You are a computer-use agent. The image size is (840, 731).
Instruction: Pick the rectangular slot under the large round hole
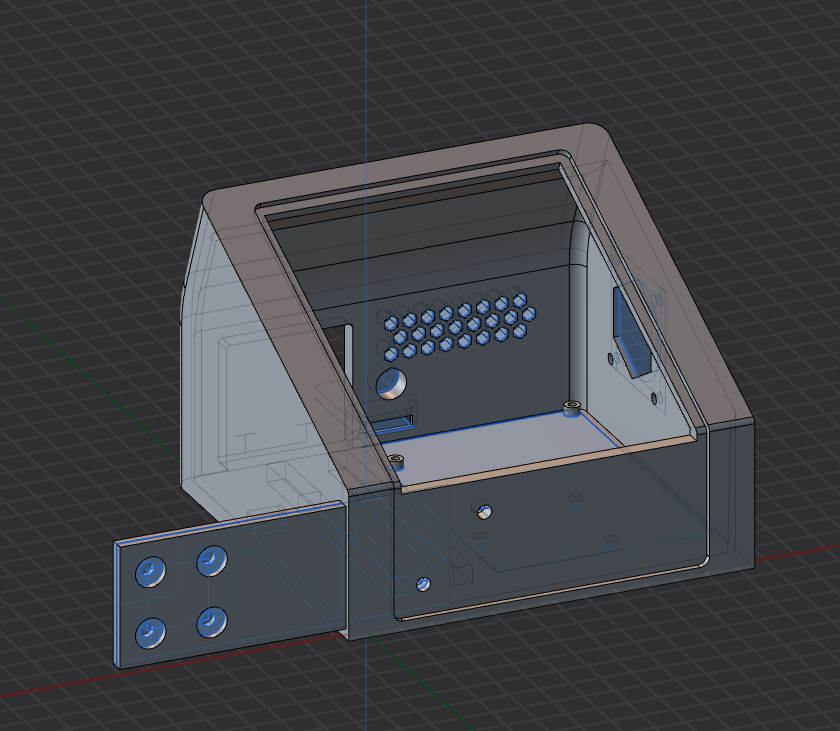pyautogui.click(x=393, y=423)
